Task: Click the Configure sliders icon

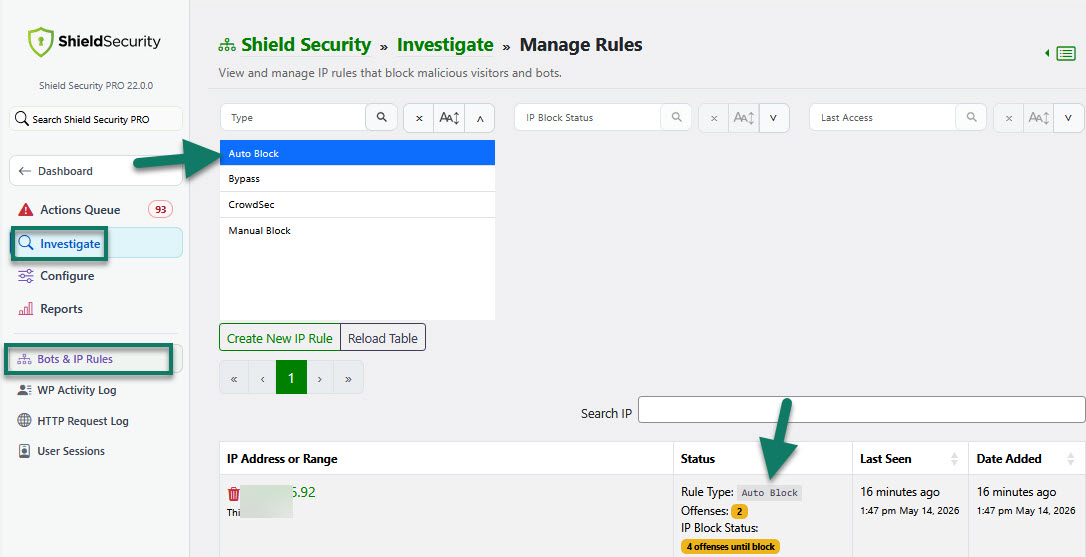Action: pos(26,276)
